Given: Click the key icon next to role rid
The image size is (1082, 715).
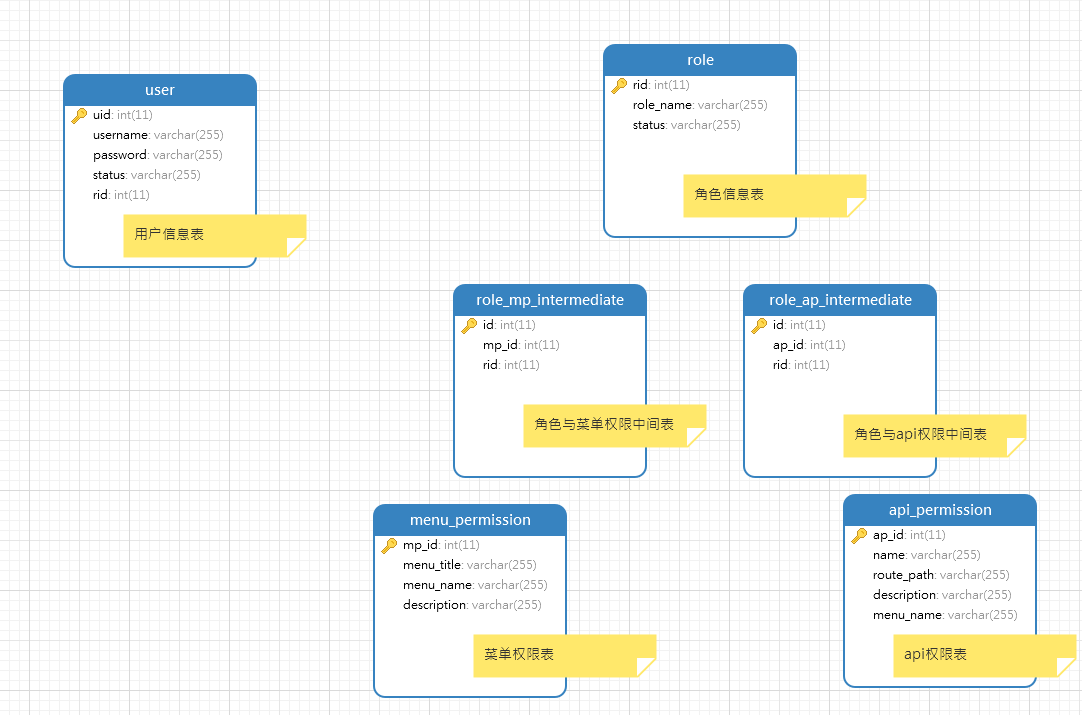Looking at the screenshot, I should [x=619, y=85].
